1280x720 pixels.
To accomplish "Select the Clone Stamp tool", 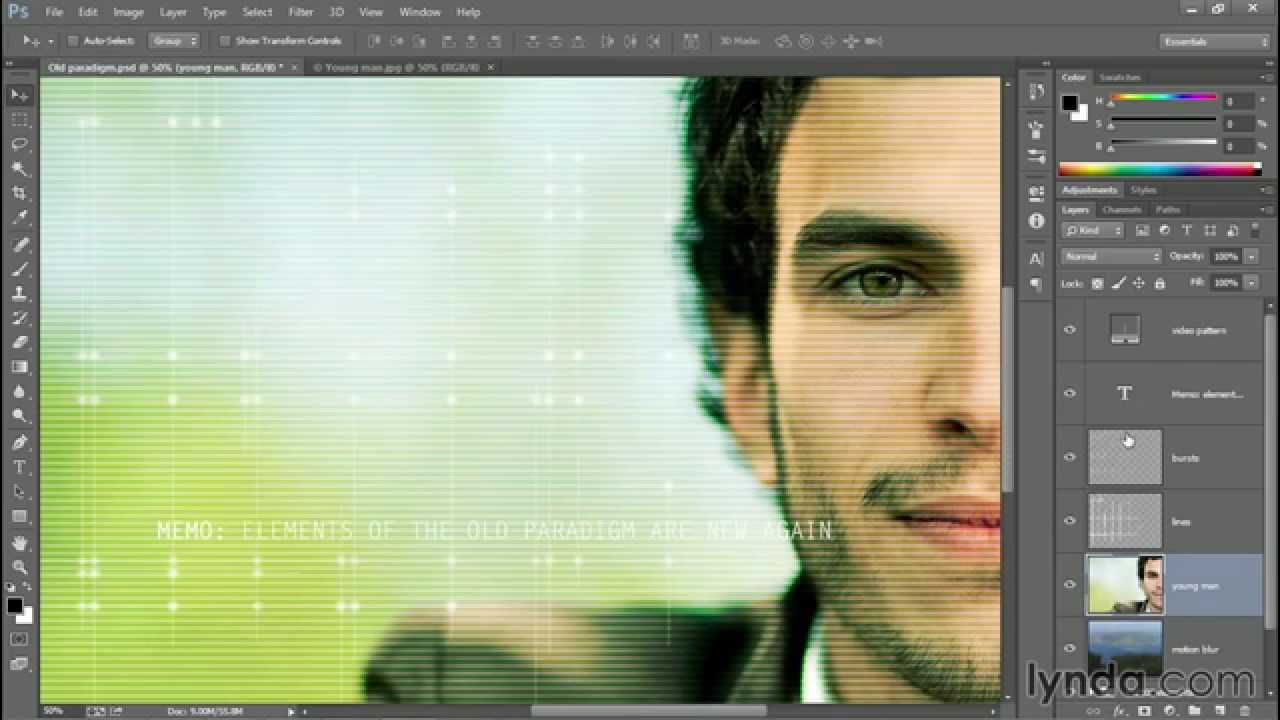I will [x=19, y=294].
